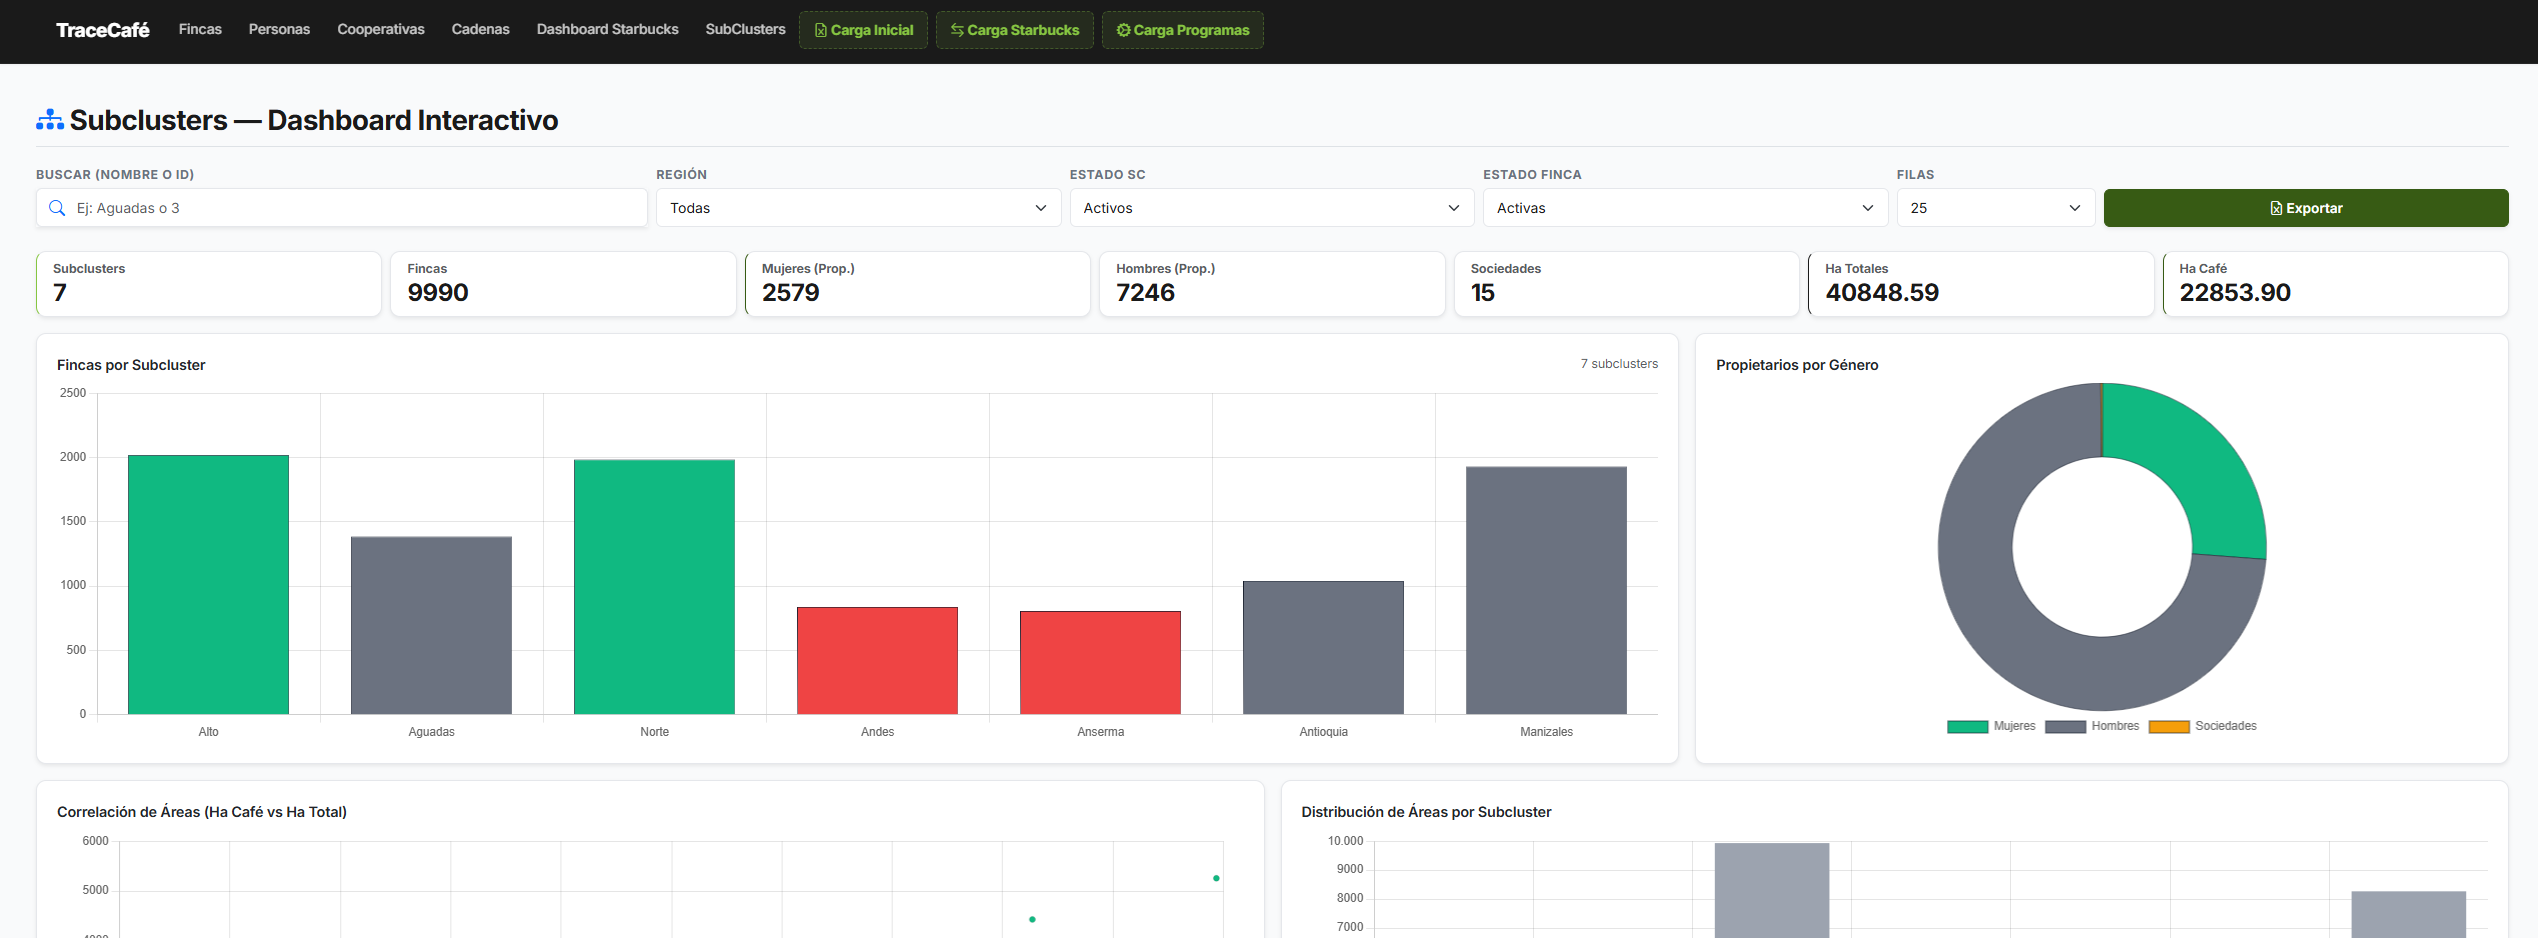Expand the Estado SC dropdown
The height and width of the screenshot is (938, 2538).
point(1272,208)
